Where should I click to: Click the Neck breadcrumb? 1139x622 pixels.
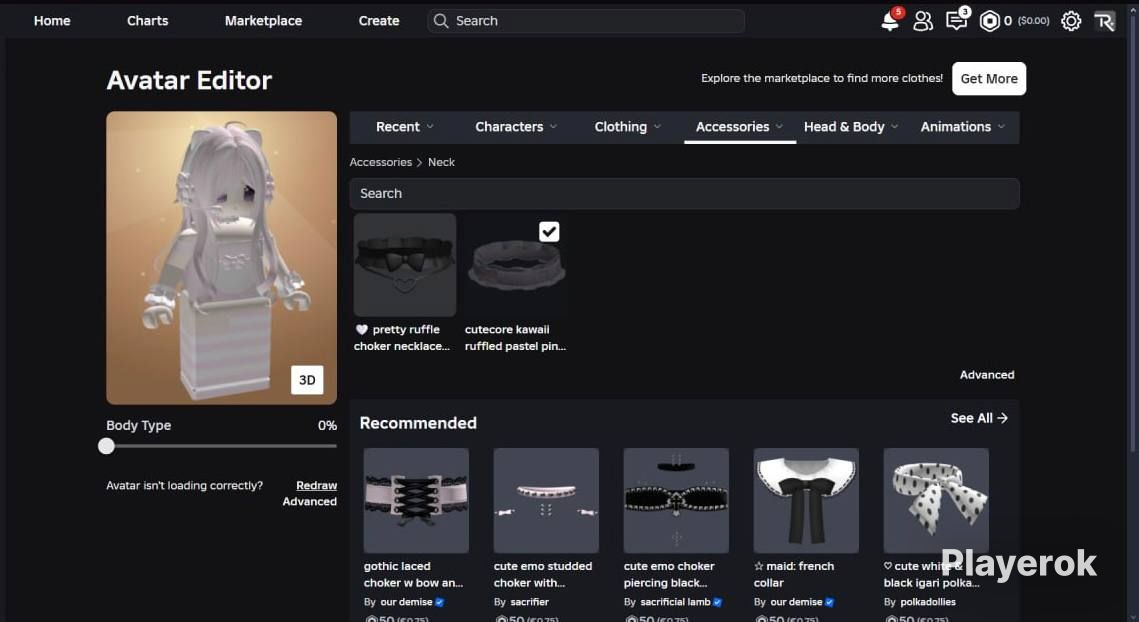click(441, 162)
